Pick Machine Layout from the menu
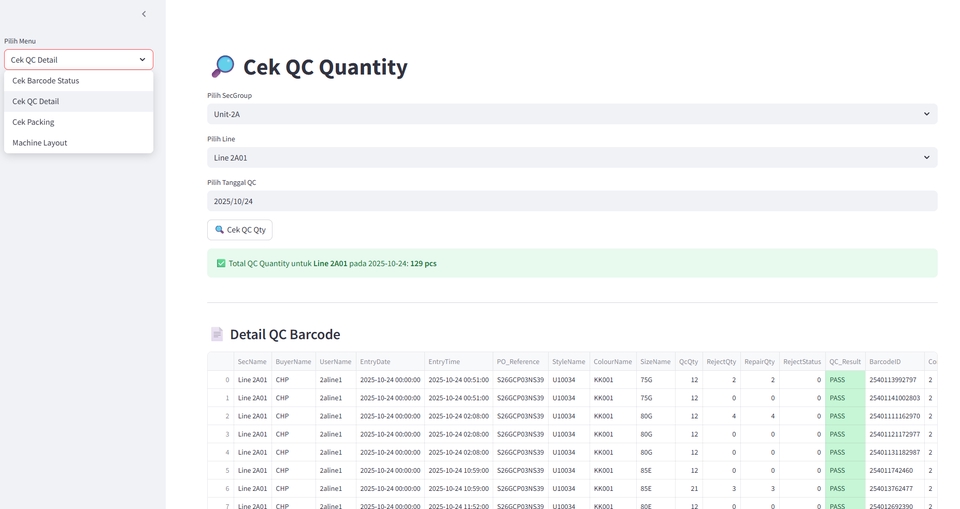Image resolution: width=960 pixels, height=509 pixels. 40,143
